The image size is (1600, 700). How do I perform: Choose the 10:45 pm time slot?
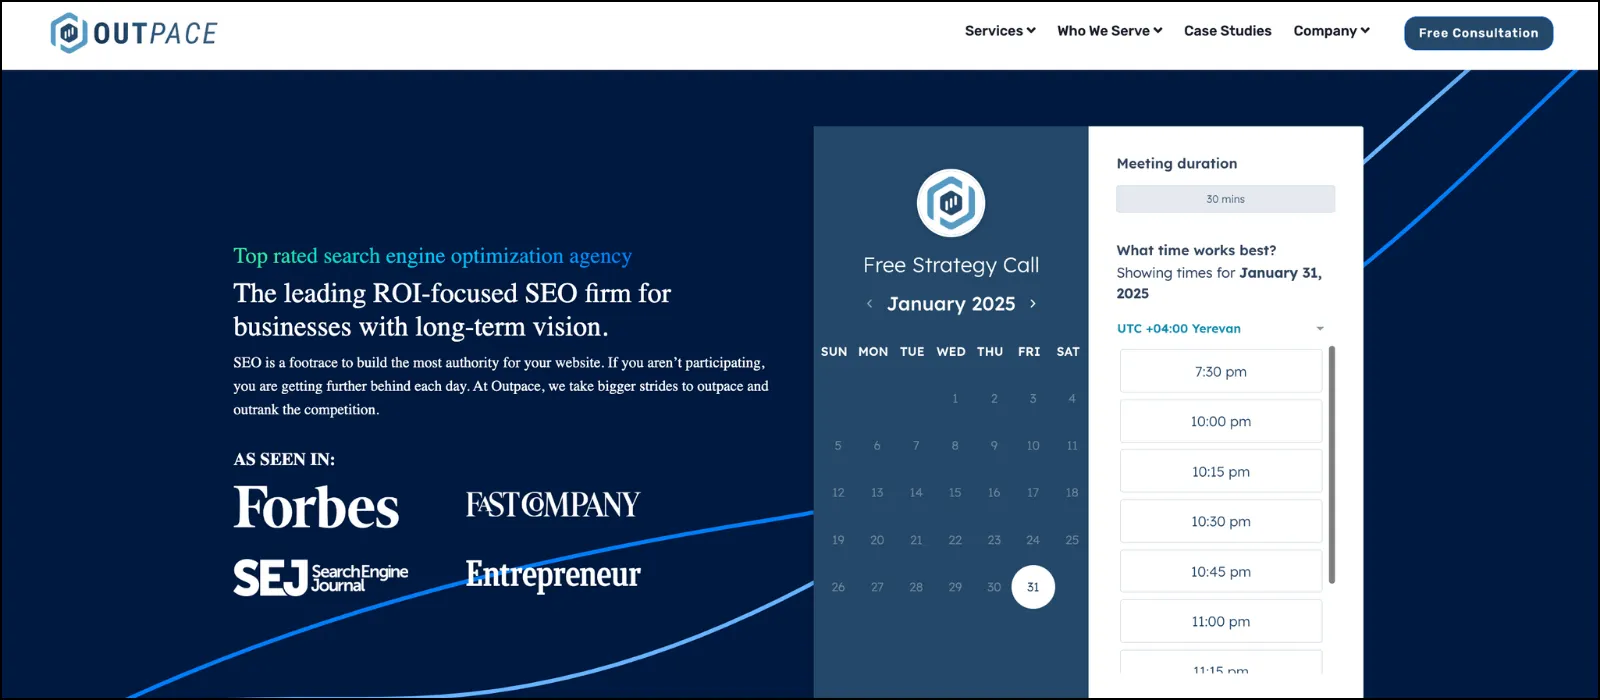[1221, 572]
